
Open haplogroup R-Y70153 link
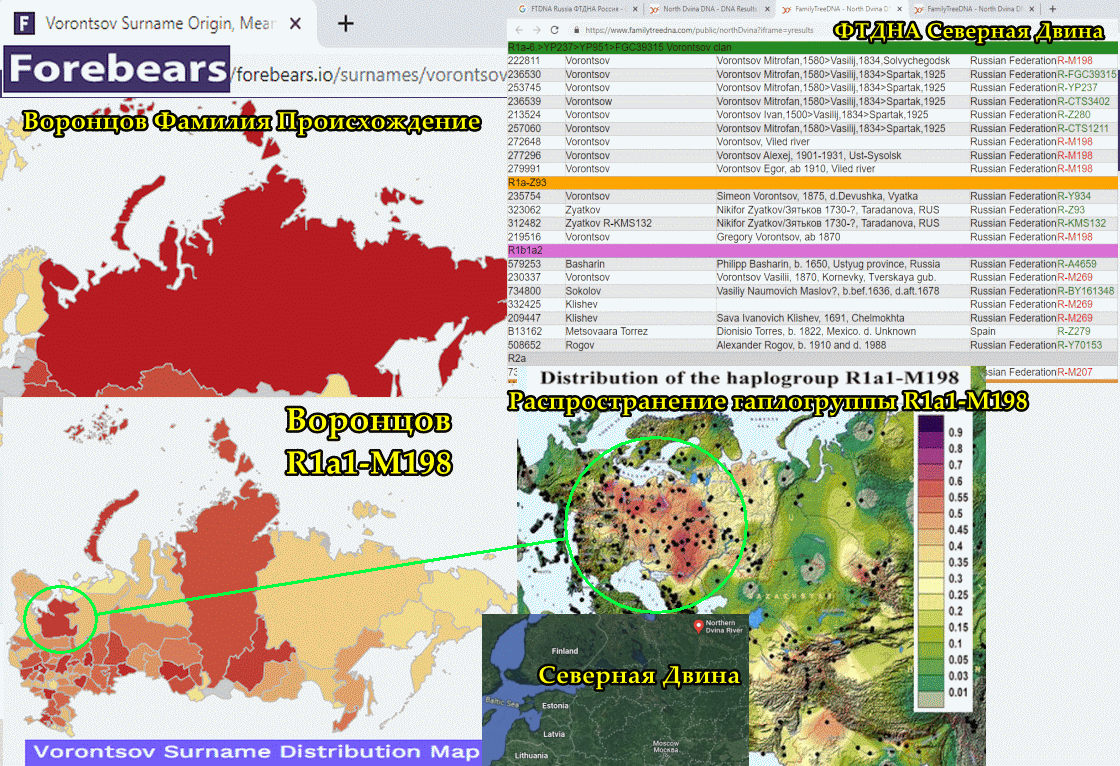pos(1079,345)
